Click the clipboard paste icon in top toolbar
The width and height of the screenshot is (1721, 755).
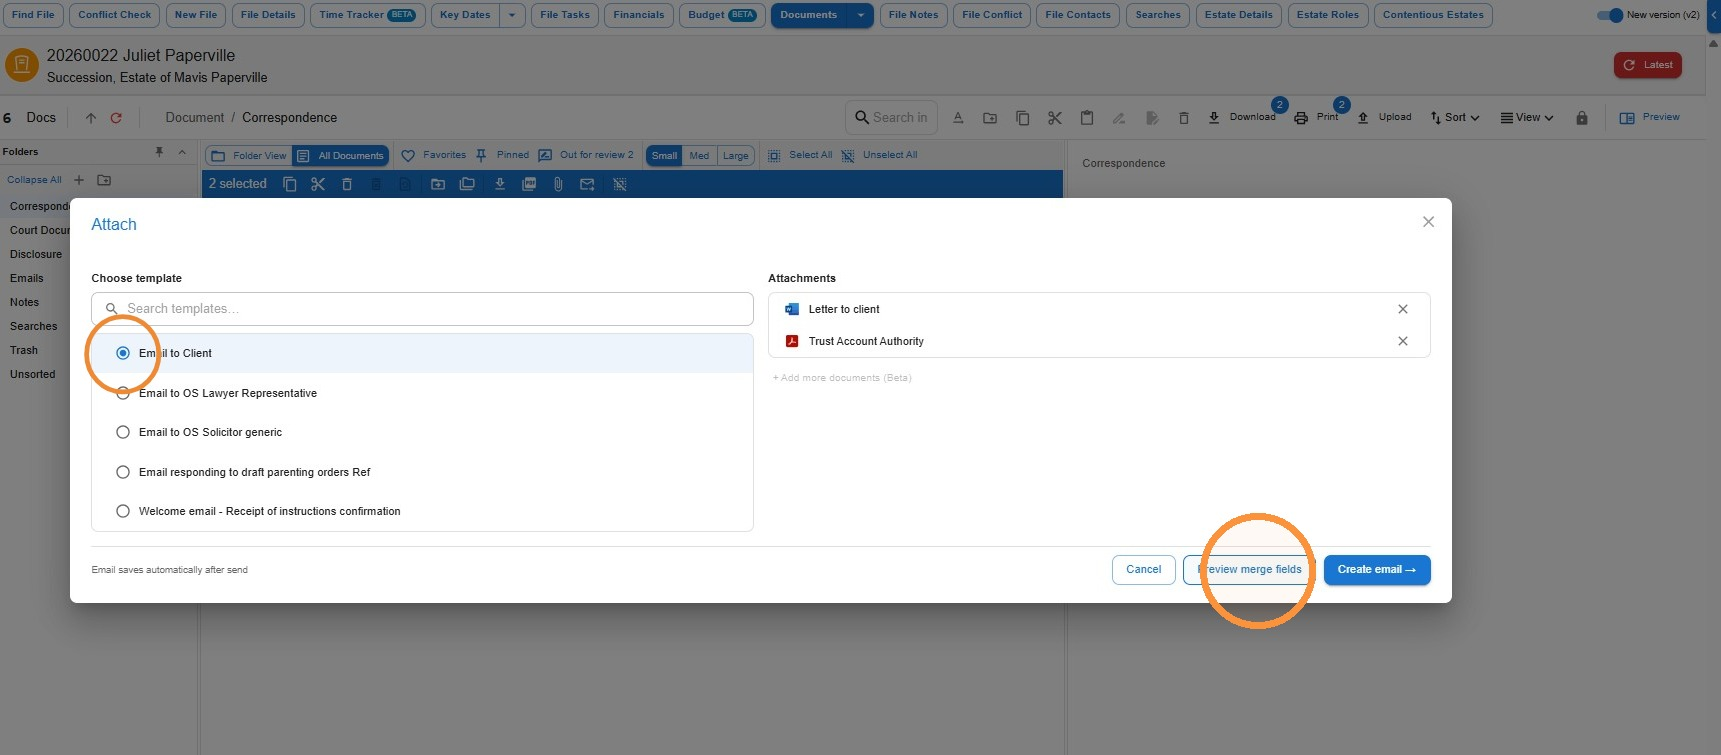(1087, 118)
